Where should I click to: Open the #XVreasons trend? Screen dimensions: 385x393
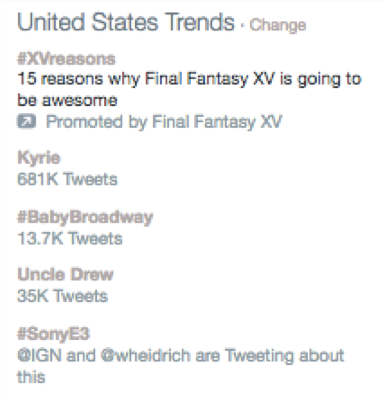point(66,59)
